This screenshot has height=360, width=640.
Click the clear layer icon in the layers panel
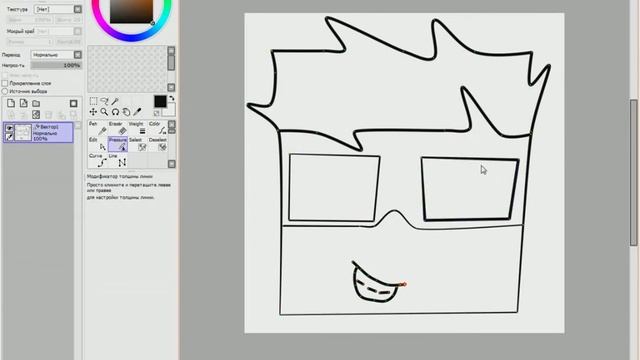coord(36,115)
